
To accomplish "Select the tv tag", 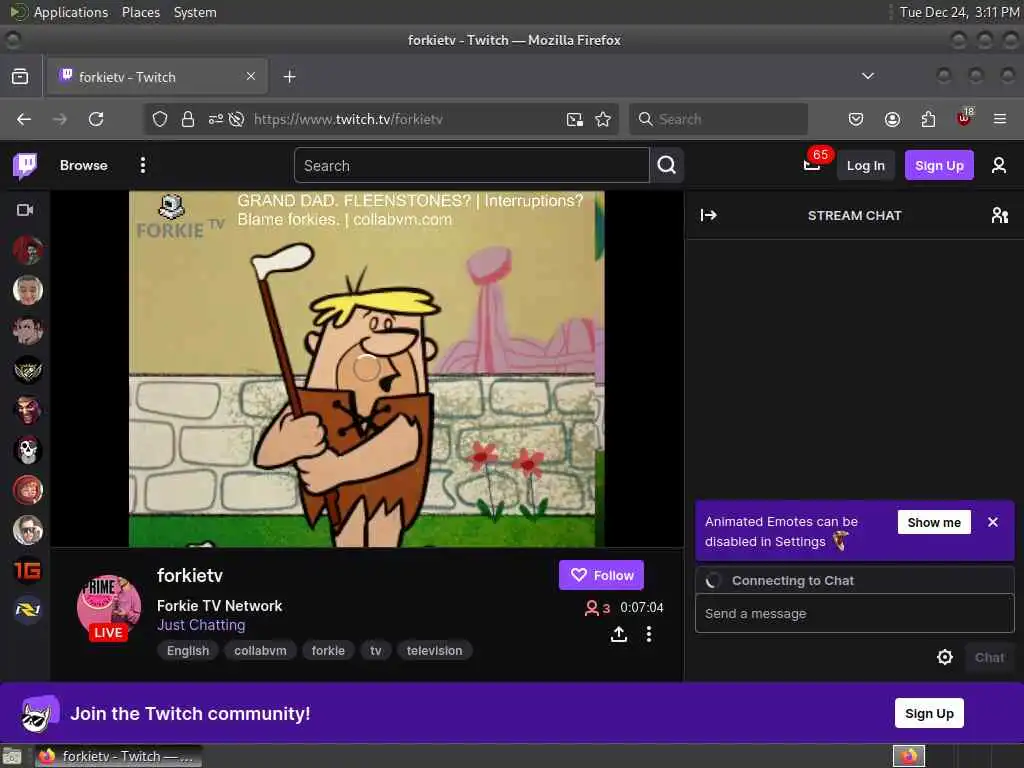I will 376,650.
